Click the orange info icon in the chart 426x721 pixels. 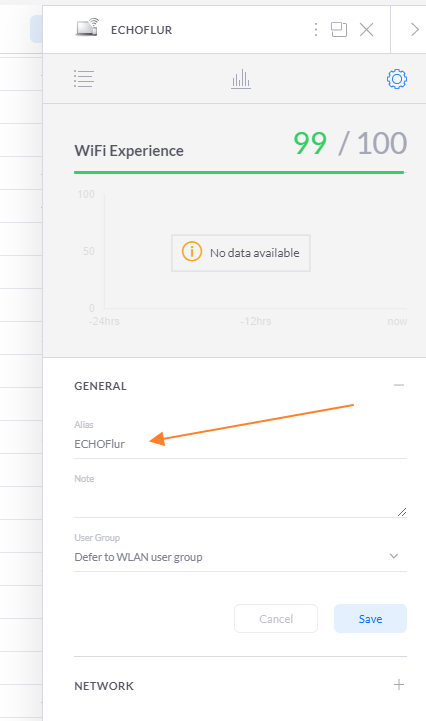[x=192, y=252]
